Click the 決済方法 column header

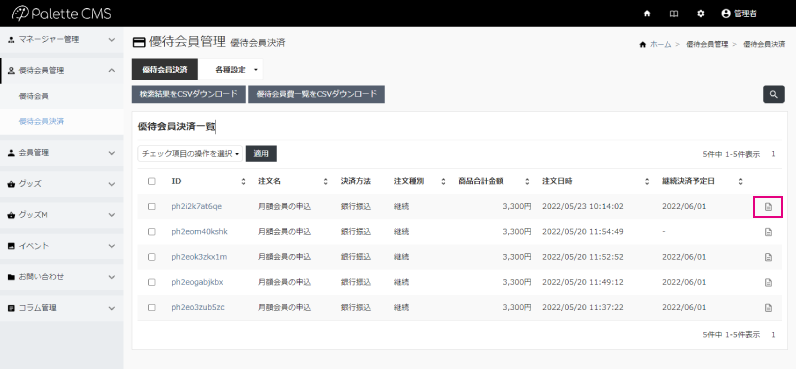(x=356, y=181)
